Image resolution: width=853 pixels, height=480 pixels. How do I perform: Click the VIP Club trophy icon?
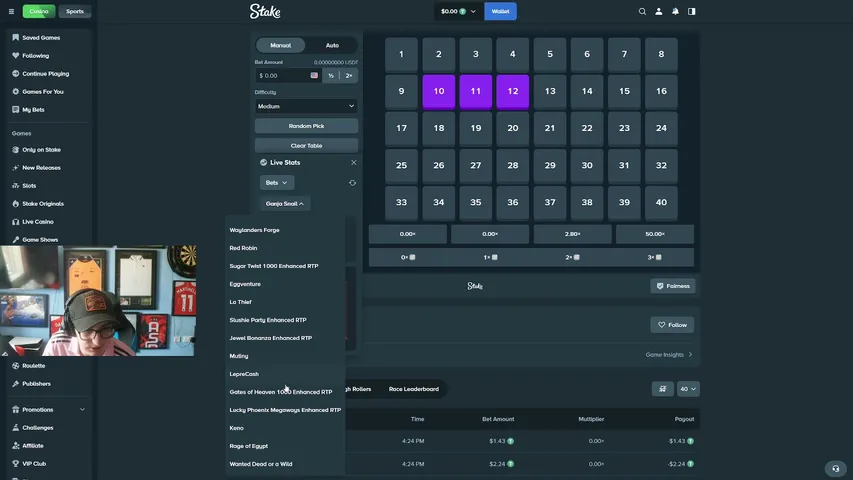(x=15, y=464)
